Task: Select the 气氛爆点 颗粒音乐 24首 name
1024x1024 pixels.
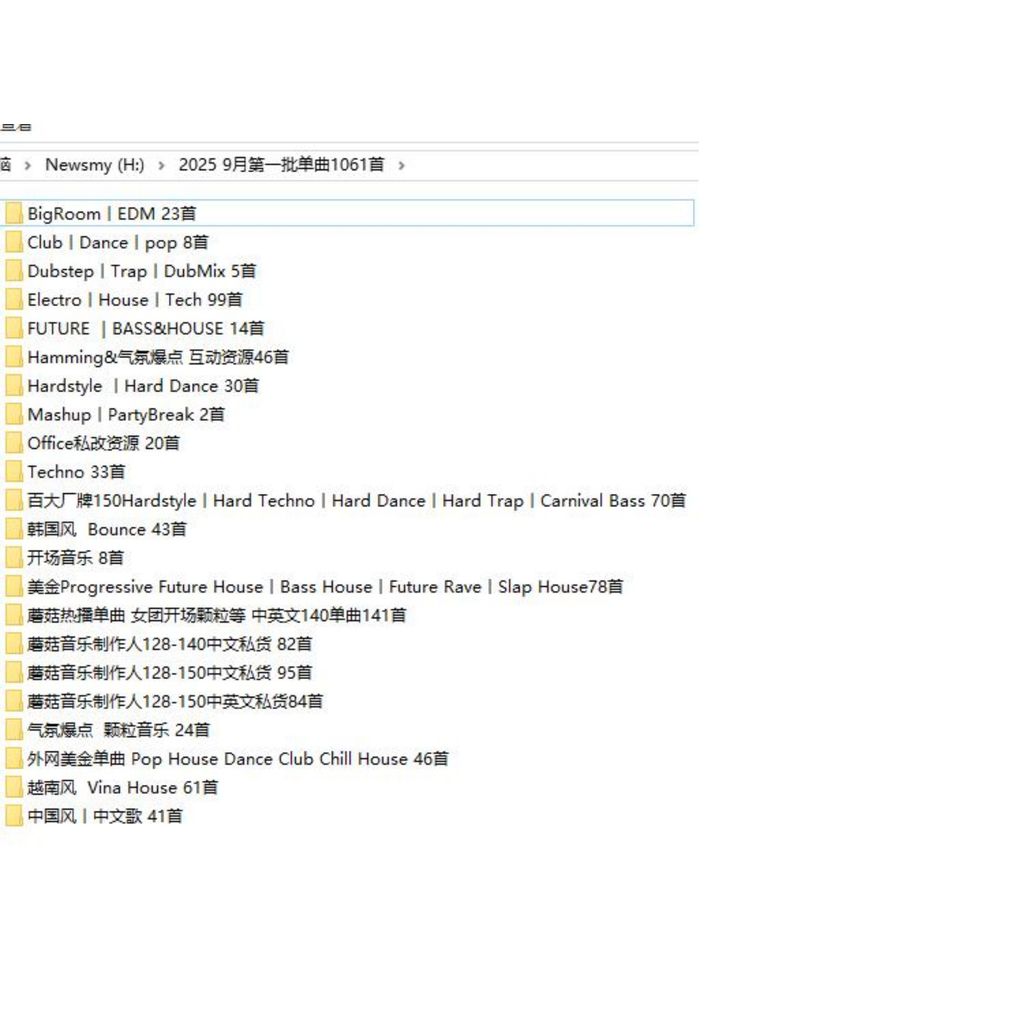Action: tap(118, 731)
